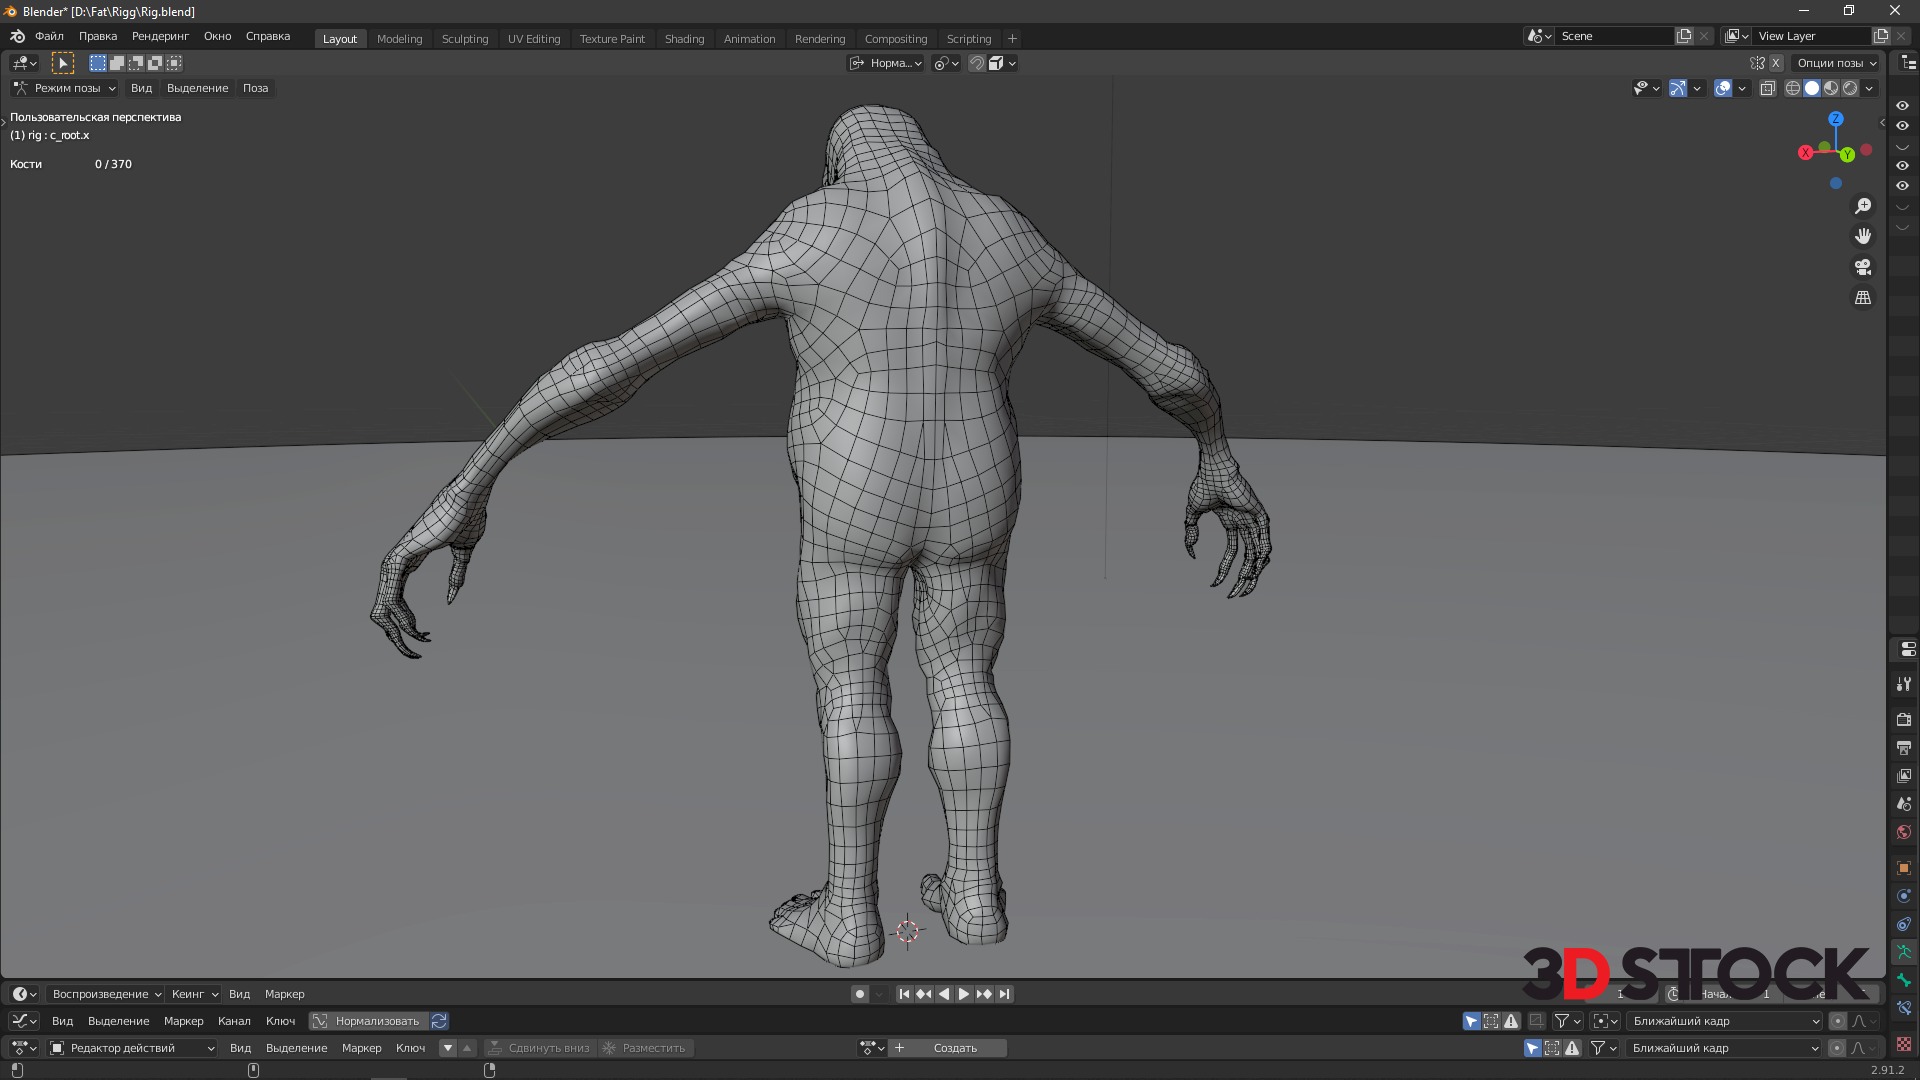Open the Режим позы mode dropdown

click(x=66, y=88)
